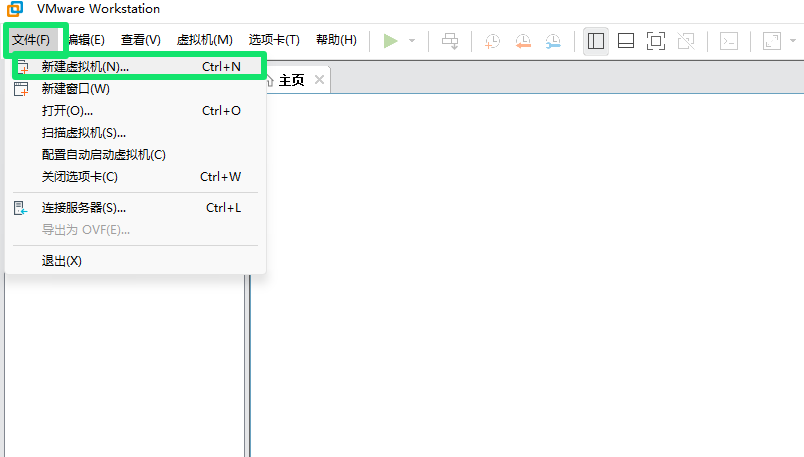
Task: Toggle the thumbnail bar view button
Action: click(626, 40)
